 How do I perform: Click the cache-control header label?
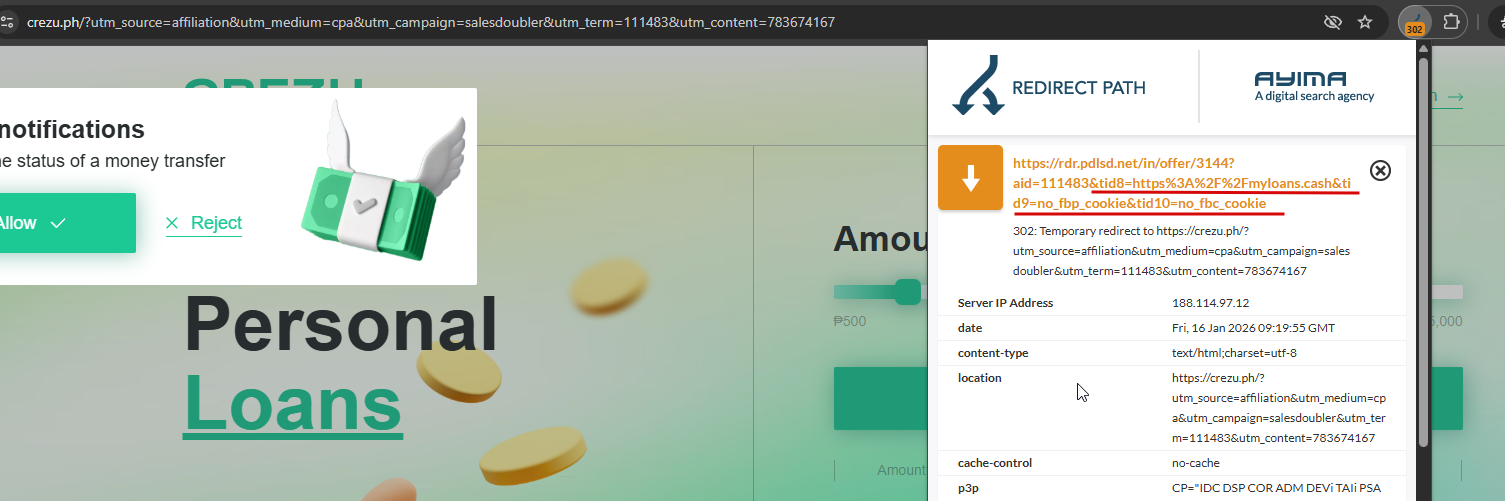tap(995, 463)
